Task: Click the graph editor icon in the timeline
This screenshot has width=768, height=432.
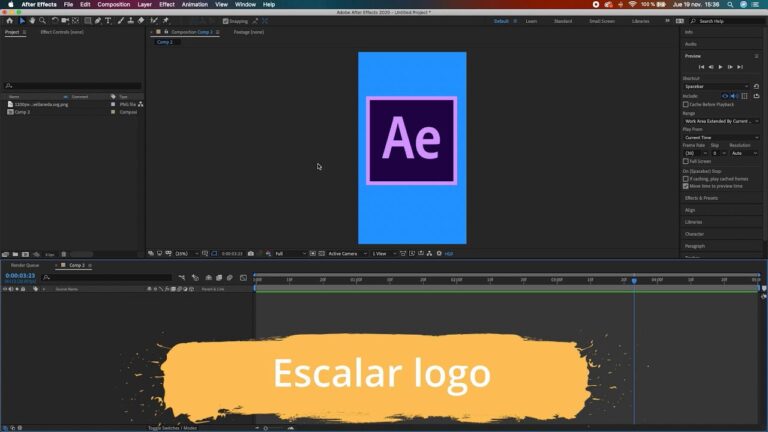Action: pyautogui.click(x=243, y=278)
